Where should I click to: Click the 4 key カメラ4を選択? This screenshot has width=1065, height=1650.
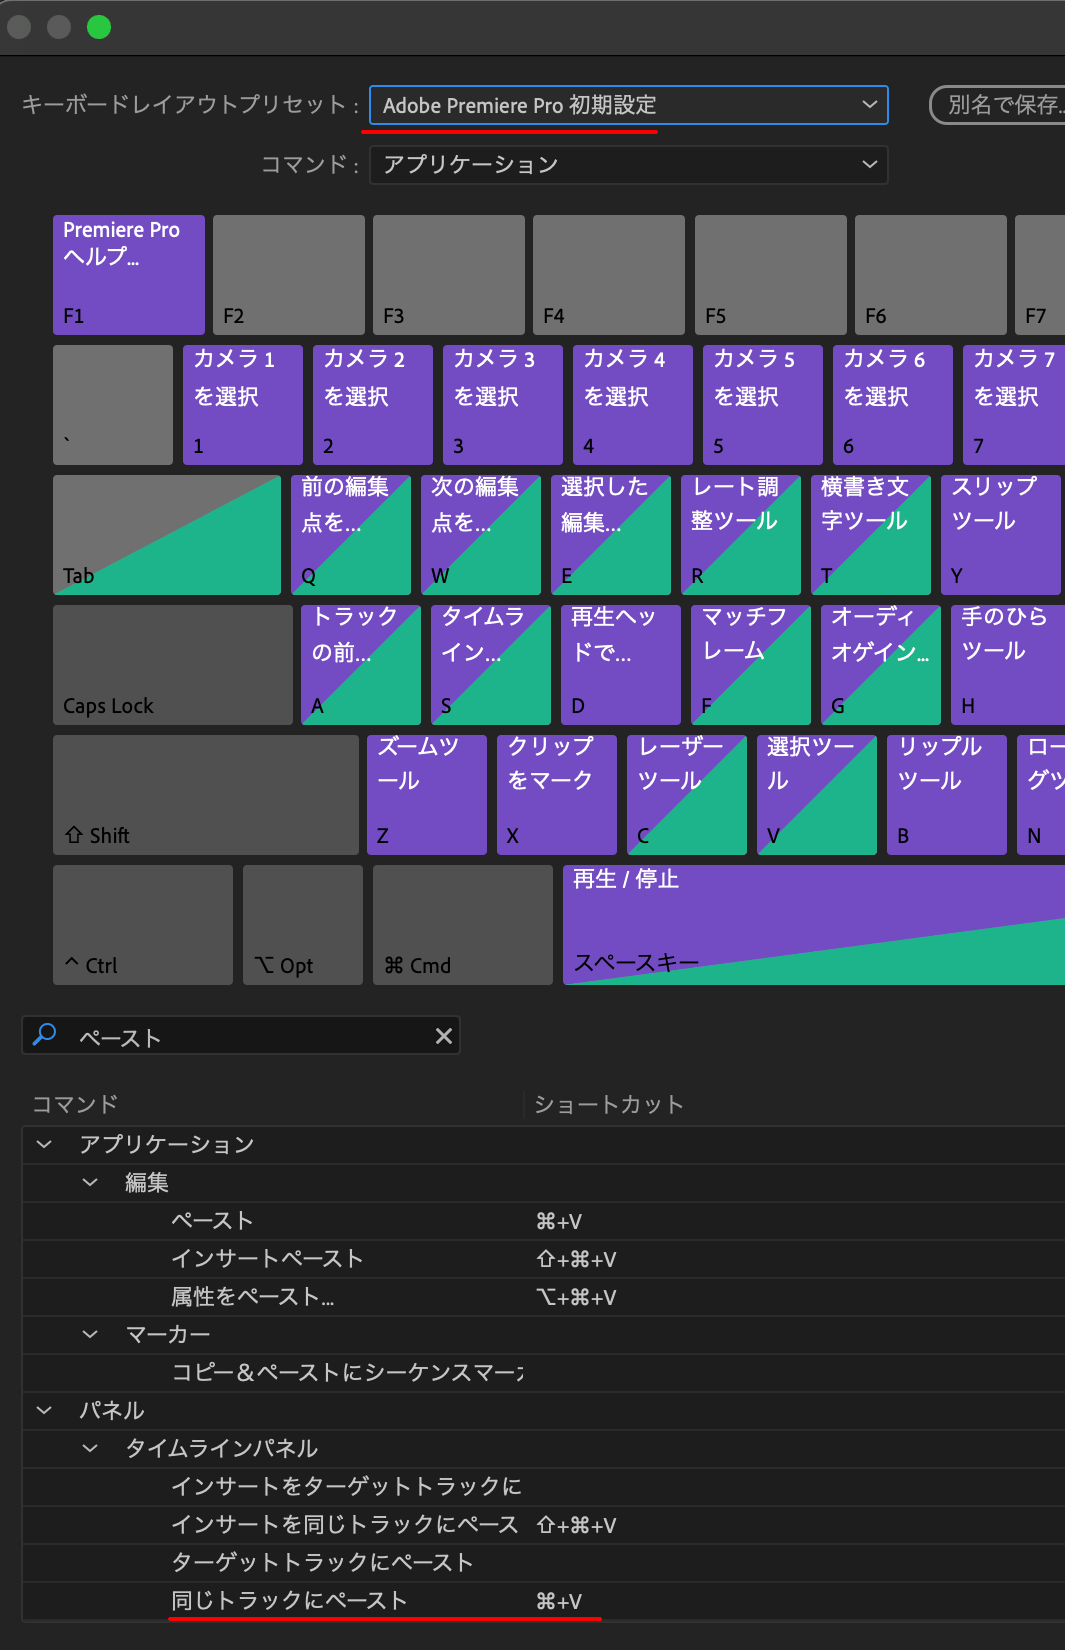pyautogui.click(x=633, y=405)
